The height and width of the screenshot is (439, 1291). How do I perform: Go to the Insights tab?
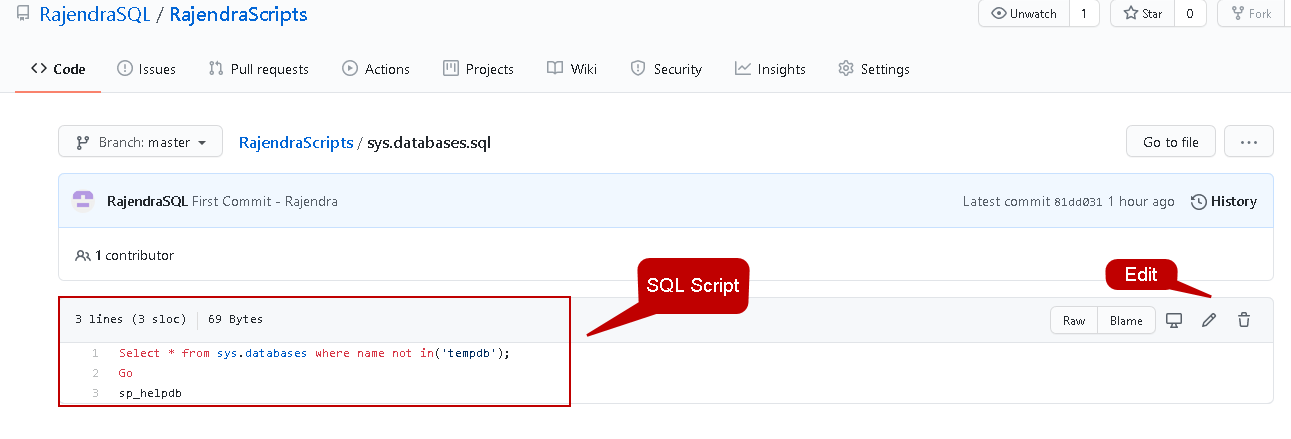tap(770, 69)
